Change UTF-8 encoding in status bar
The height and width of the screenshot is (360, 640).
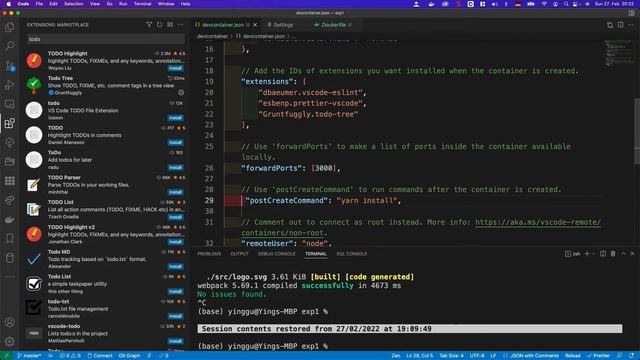[477, 356]
